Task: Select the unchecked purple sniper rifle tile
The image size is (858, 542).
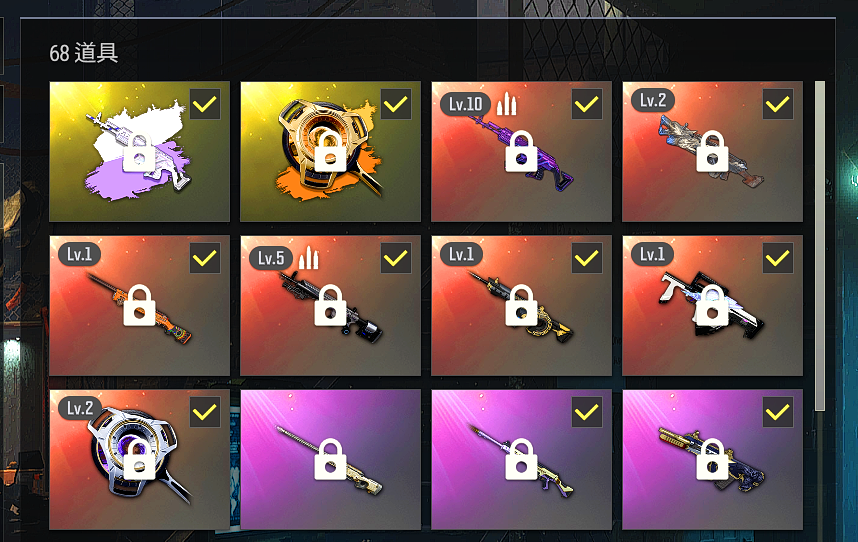Action: (x=331, y=459)
